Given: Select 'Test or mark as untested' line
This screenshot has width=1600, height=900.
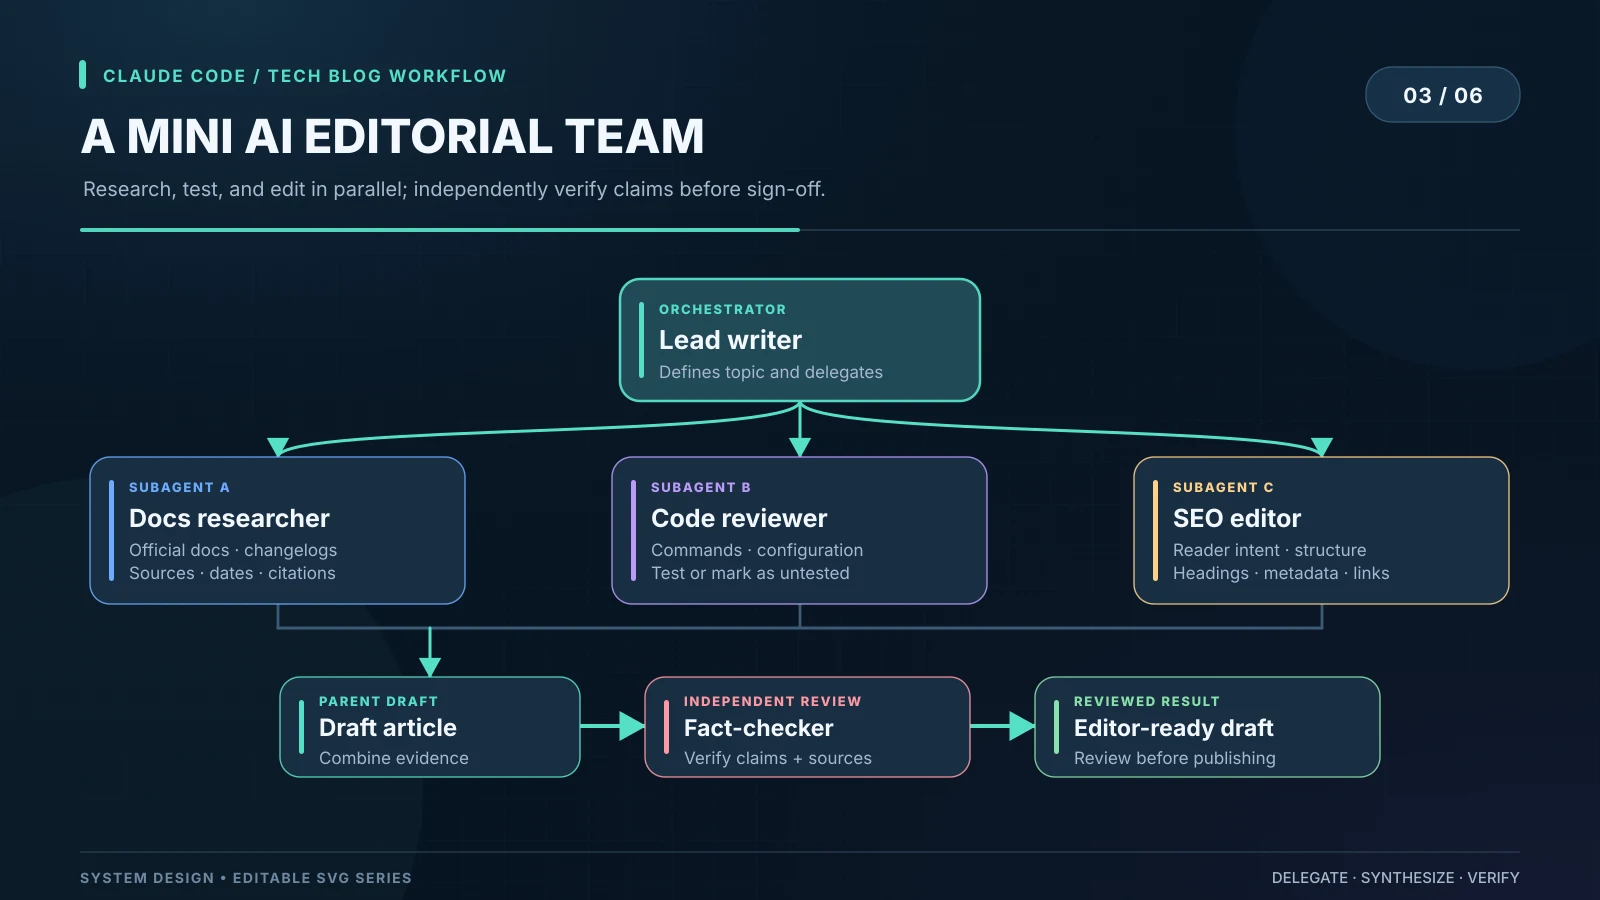Looking at the screenshot, I should [750, 573].
